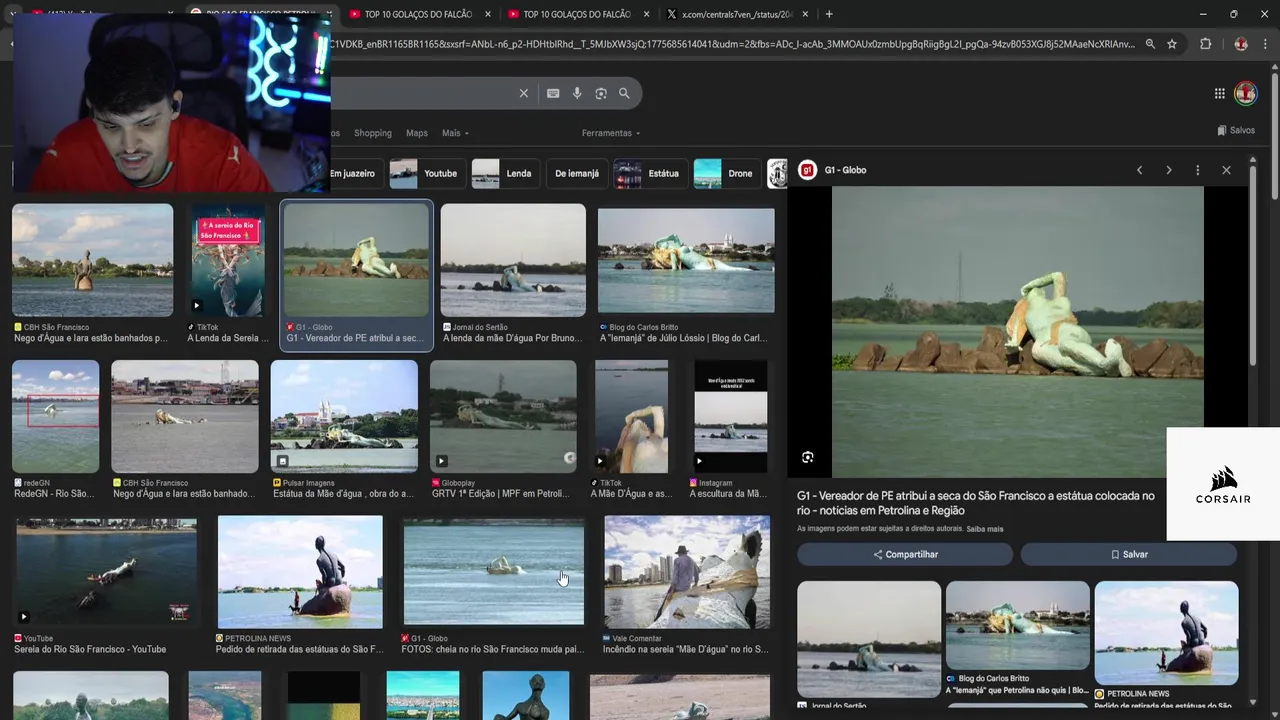Screen dimensions: 1280x720
Task: Search inside image with Lens icon on preview
Action: point(808,457)
